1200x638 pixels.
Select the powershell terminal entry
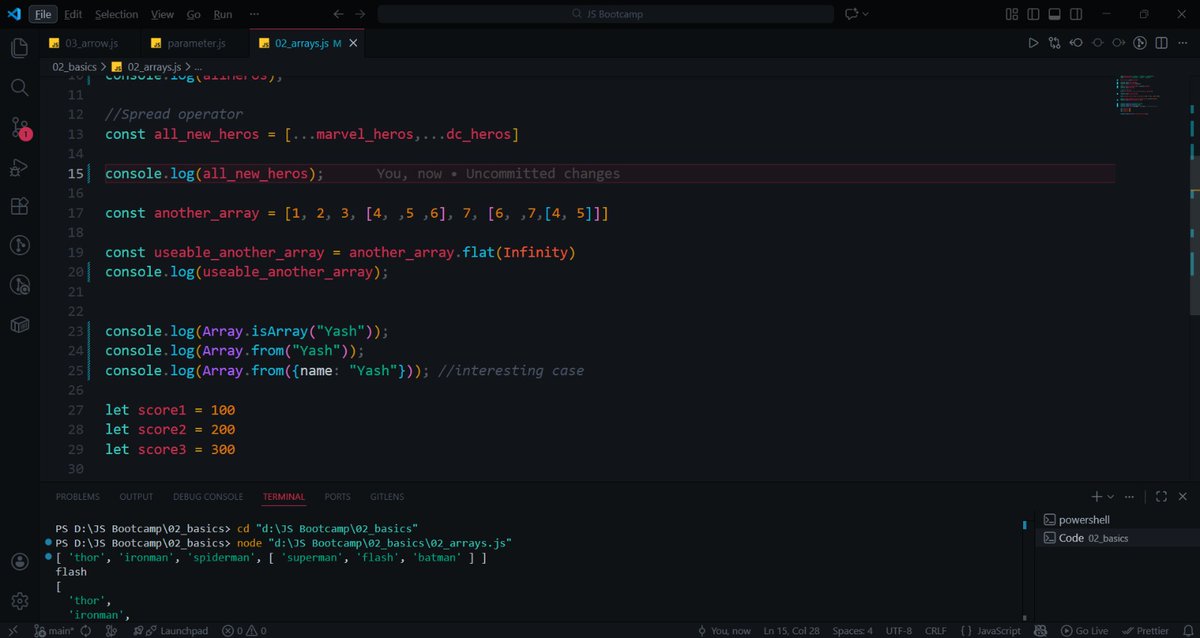[x=1115, y=519]
